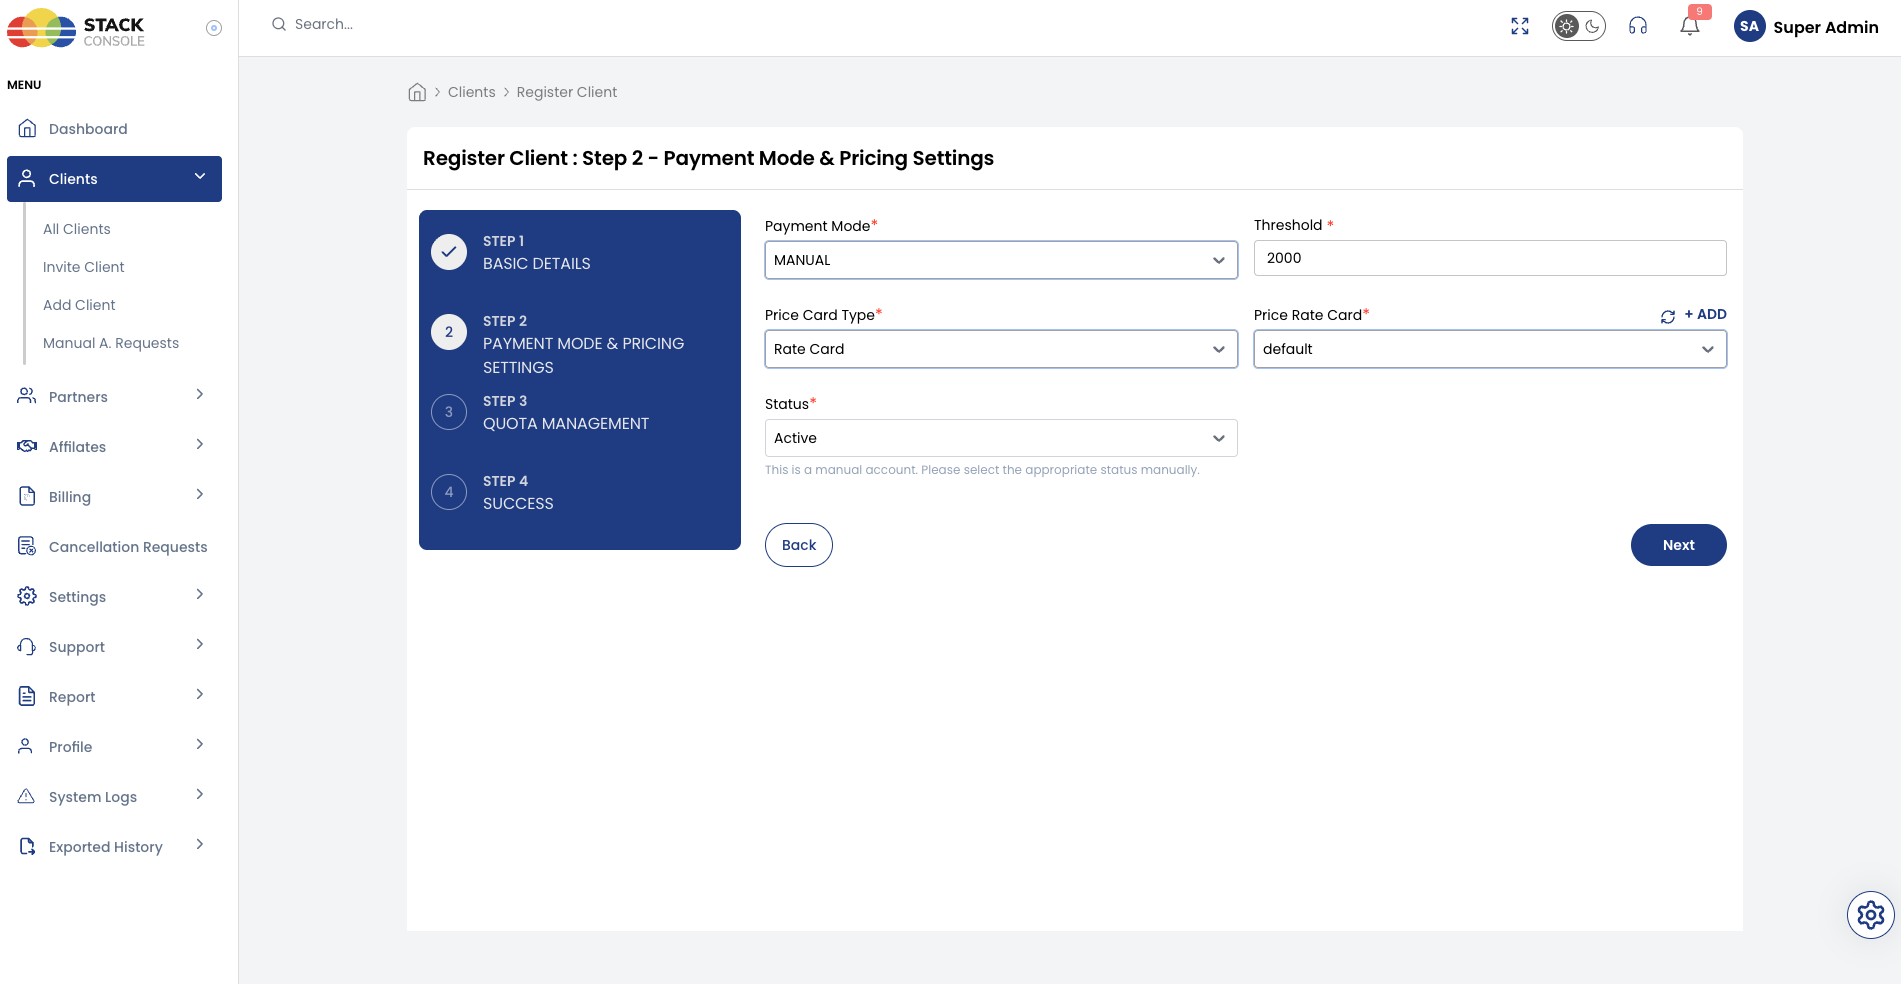The width and height of the screenshot is (1901, 984).
Task: Select Step 3 Quota Management circle
Action: tap(449, 412)
